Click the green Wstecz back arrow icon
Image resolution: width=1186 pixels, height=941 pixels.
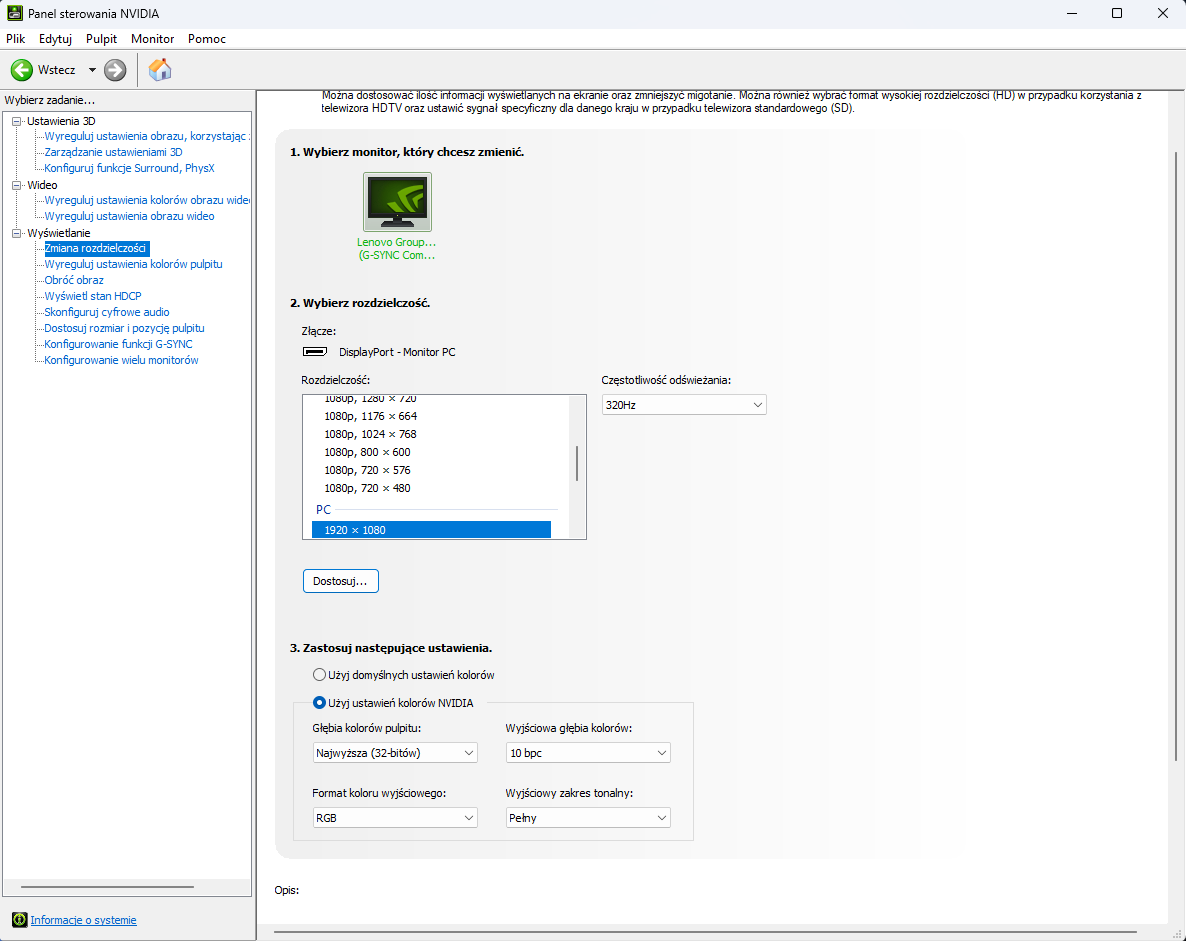tap(22, 70)
